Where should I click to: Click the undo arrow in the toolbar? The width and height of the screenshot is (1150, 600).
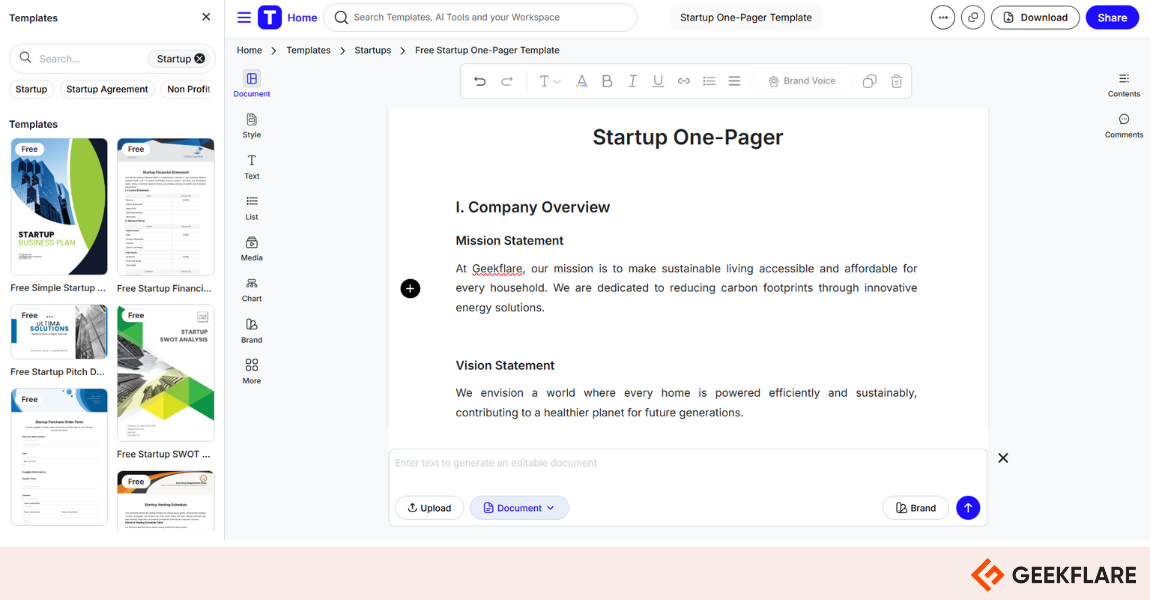point(480,81)
